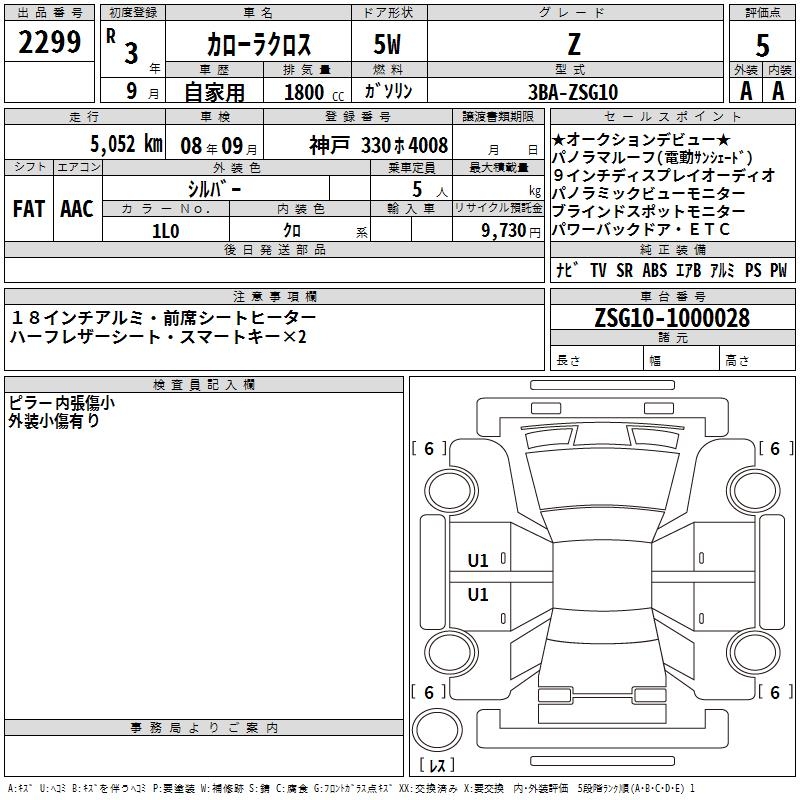800x800 pixels.
Task: Click fuel type ガソリン
Action: (x=388, y=91)
